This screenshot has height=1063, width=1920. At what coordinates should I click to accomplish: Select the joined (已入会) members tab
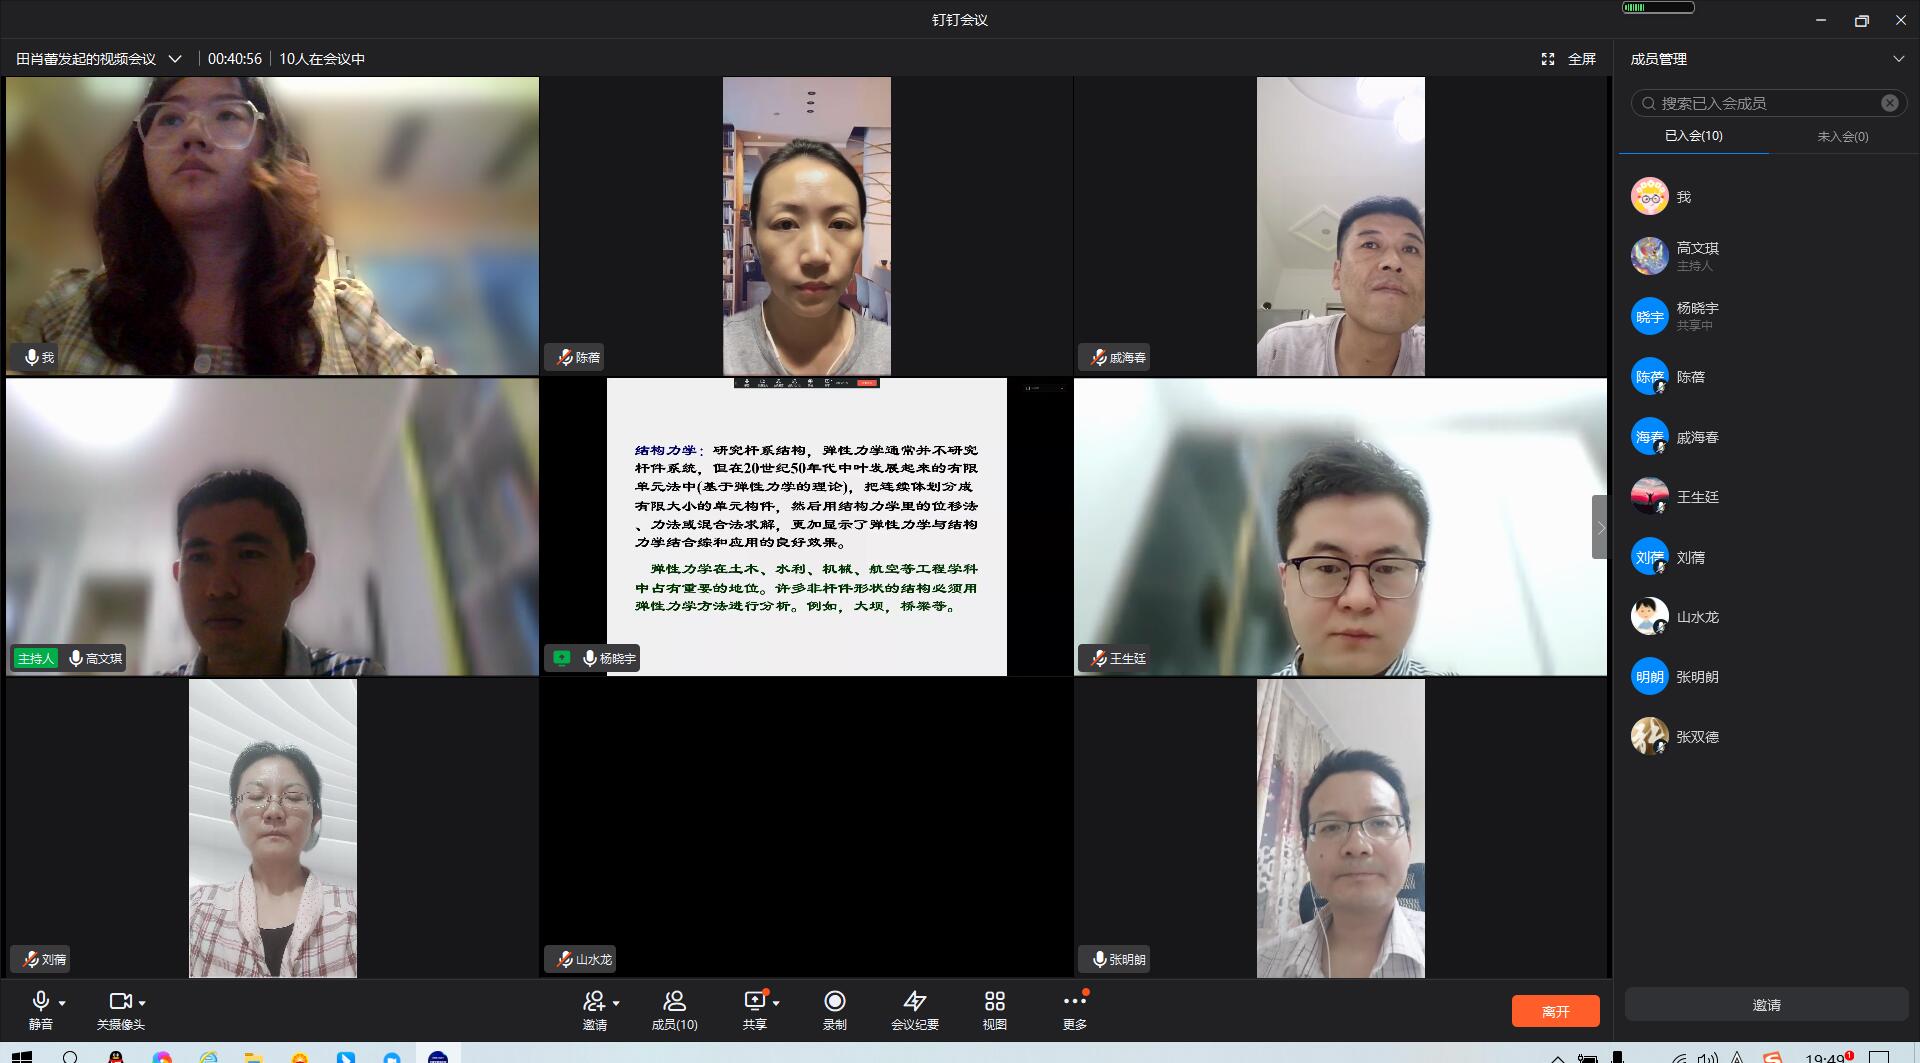coord(1693,136)
